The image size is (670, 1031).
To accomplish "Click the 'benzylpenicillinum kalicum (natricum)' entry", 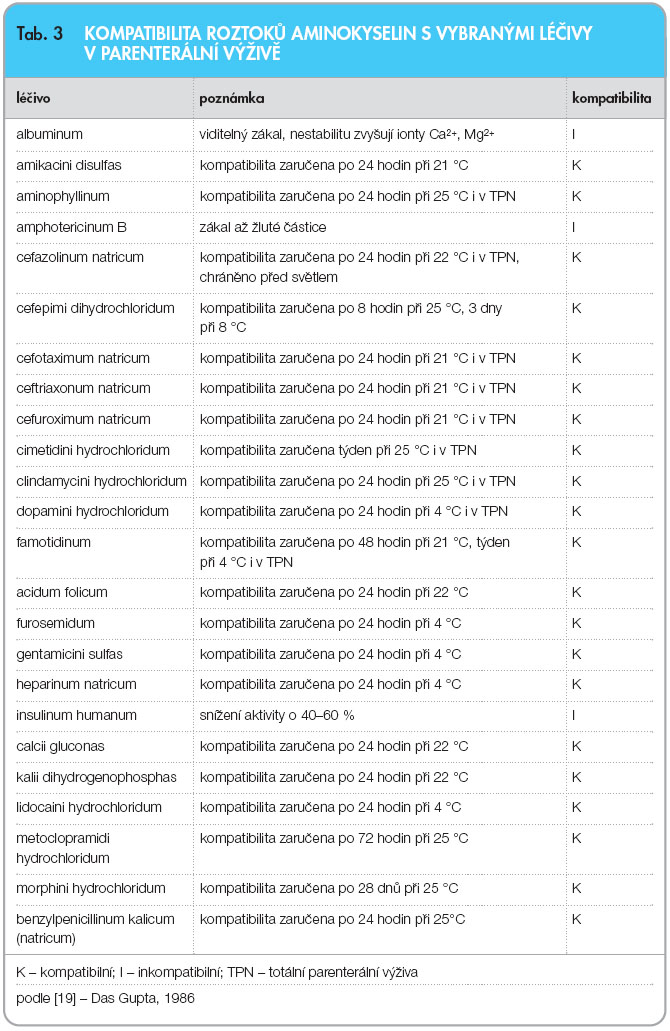I will [x=95, y=928].
